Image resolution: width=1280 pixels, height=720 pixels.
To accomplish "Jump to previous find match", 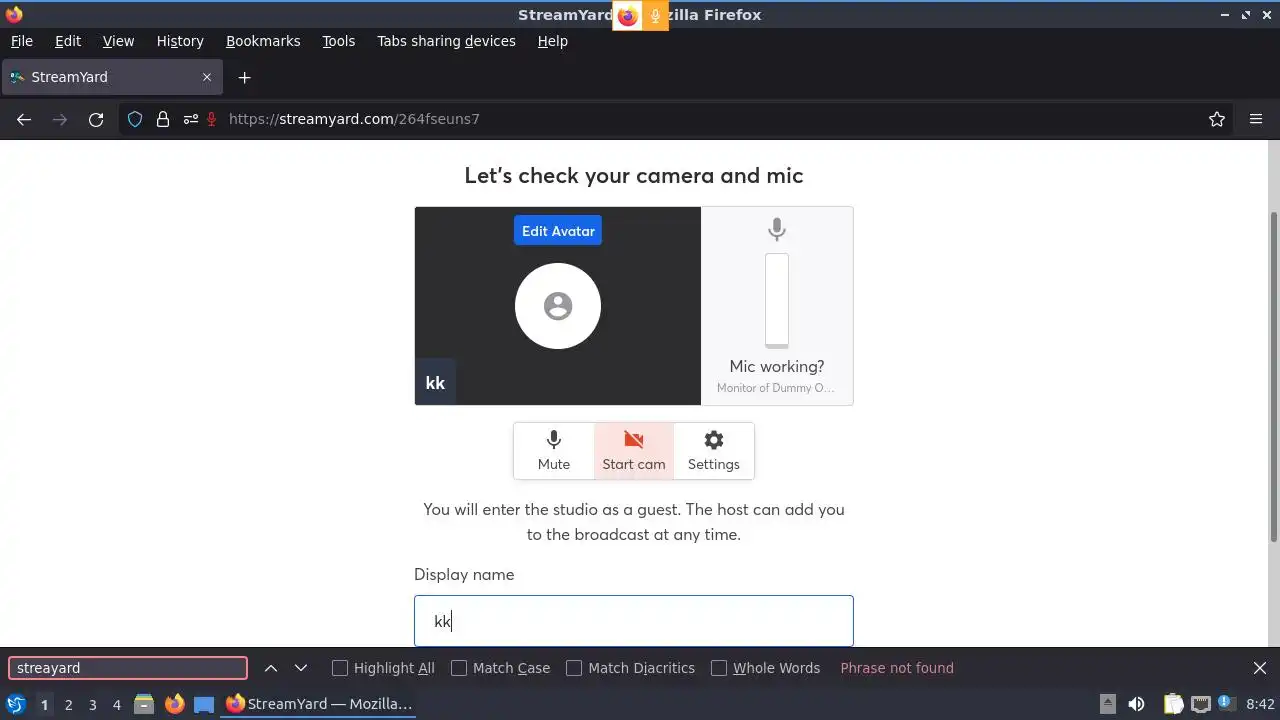I will pyautogui.click(x=271, y=668).
